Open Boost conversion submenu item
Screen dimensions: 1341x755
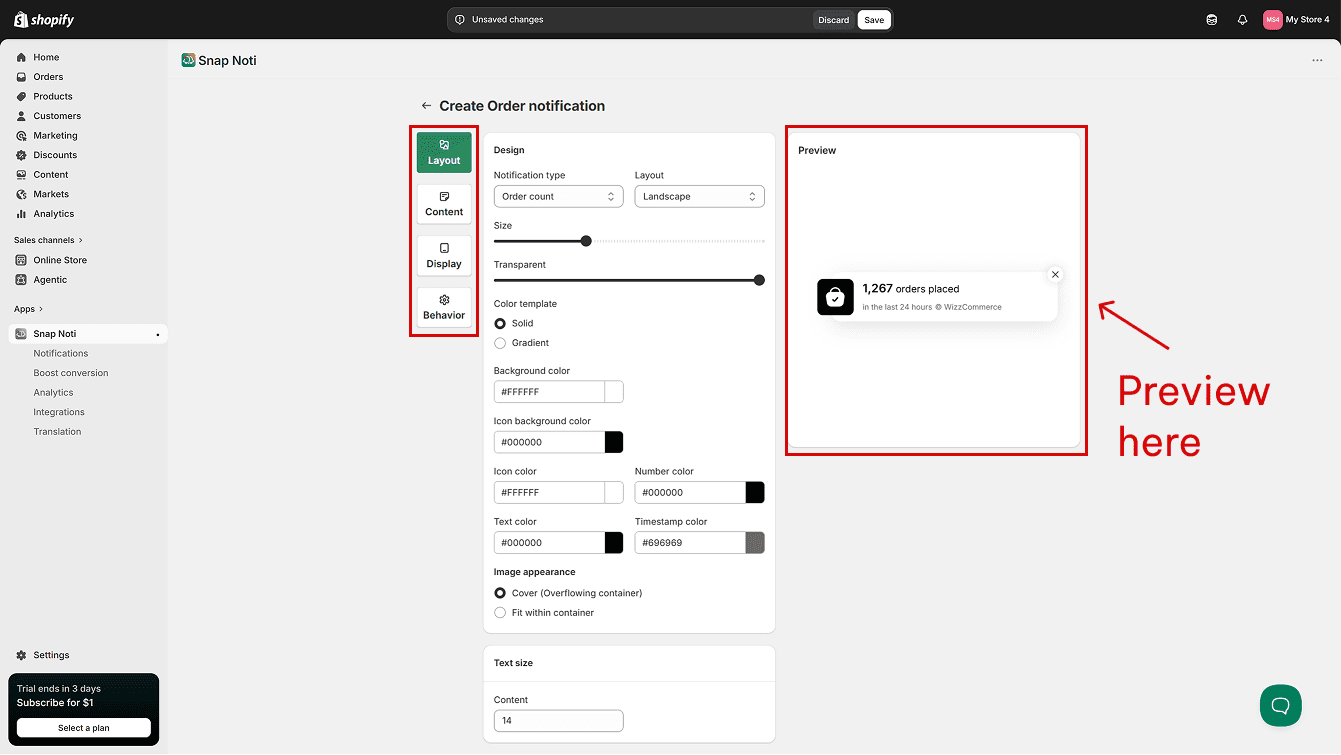point(71,373)
